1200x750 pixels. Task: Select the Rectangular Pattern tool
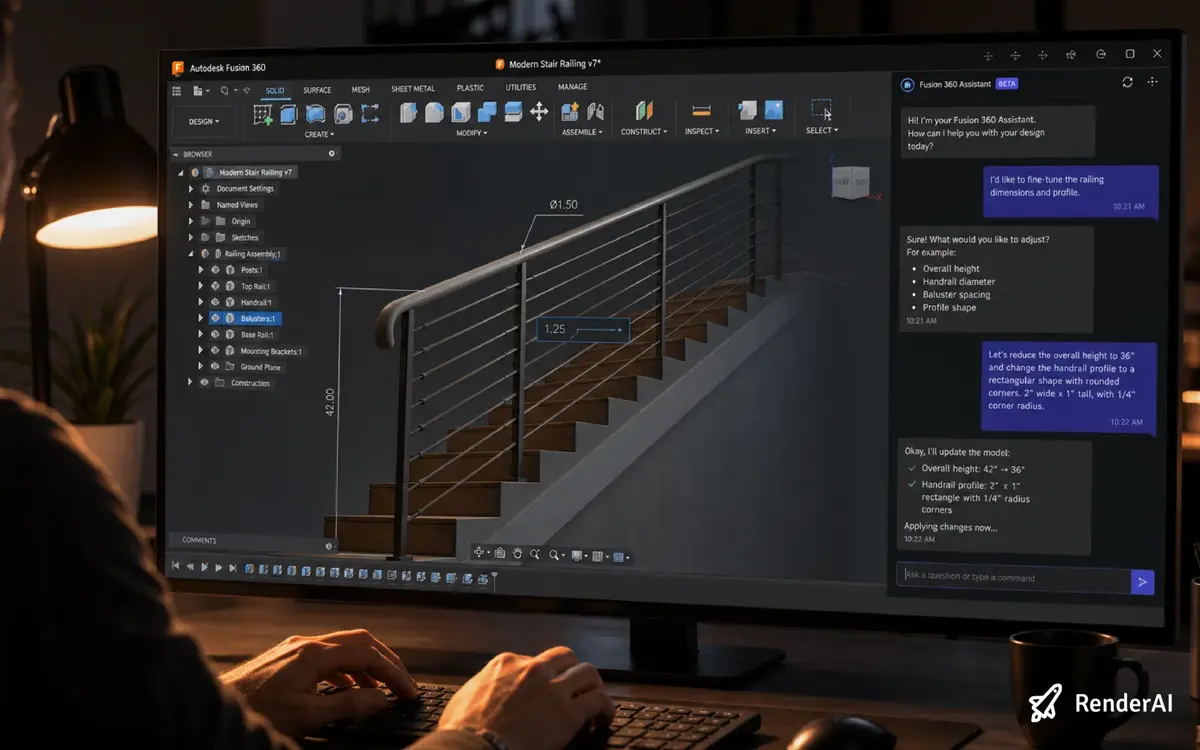coord(370,114)
